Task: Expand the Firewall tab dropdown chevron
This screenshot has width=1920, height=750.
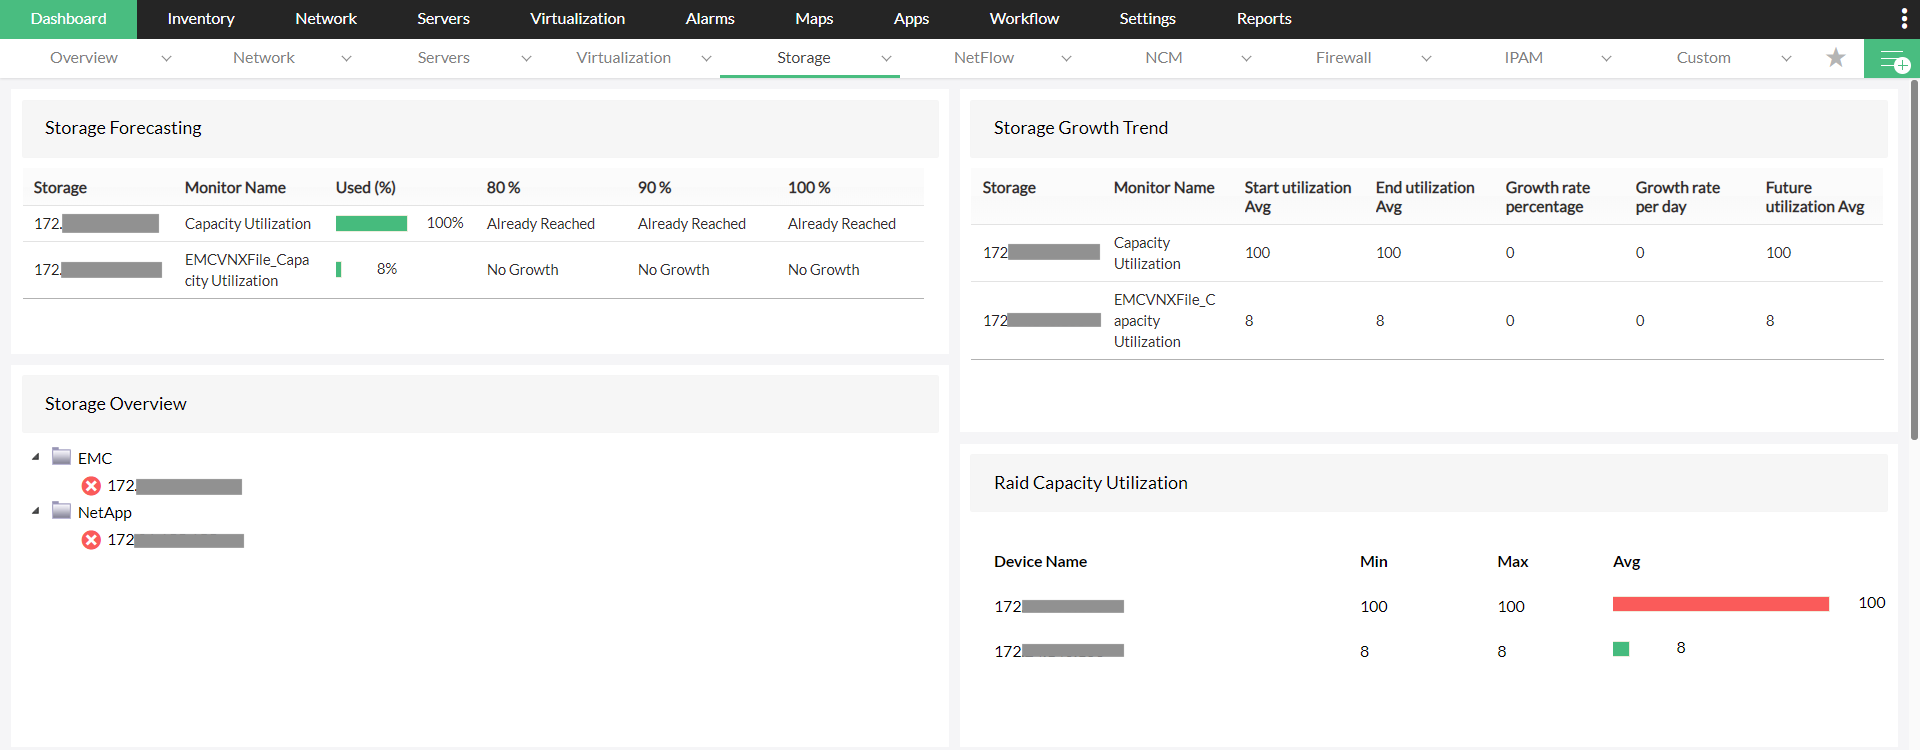Action: click(x=1426, y=59)
